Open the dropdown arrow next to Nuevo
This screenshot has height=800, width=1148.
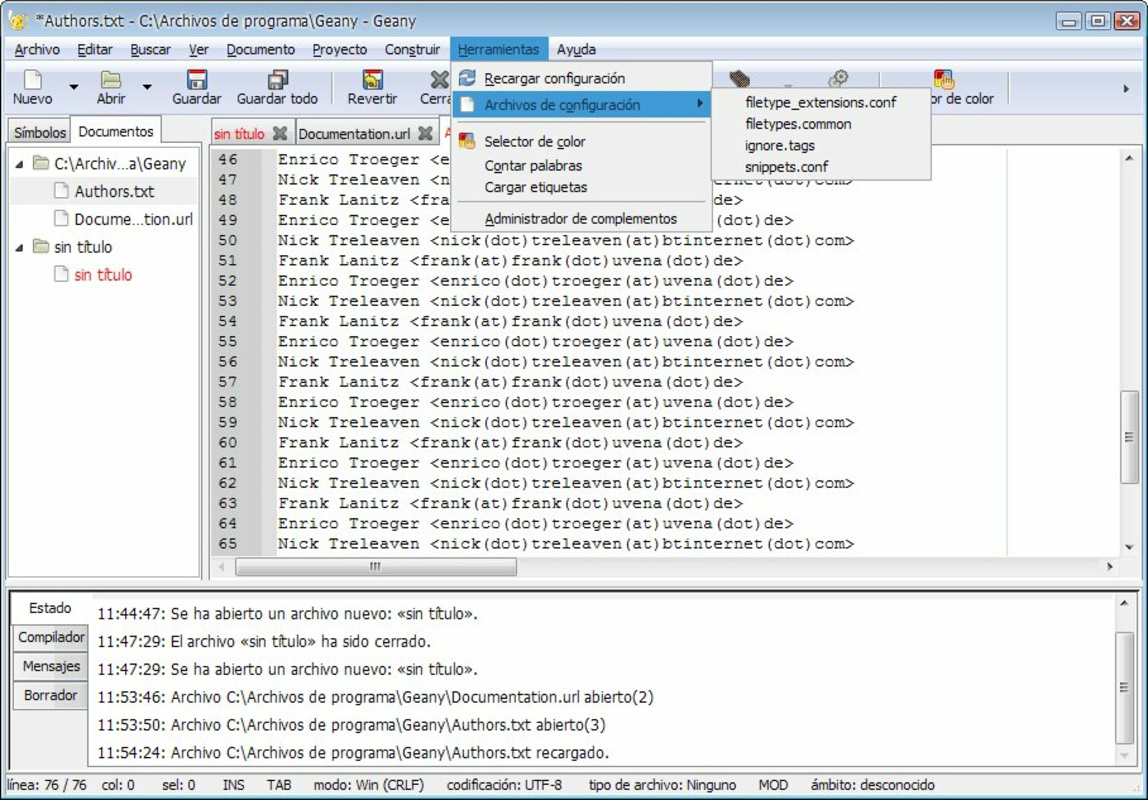tap(74, 87)
